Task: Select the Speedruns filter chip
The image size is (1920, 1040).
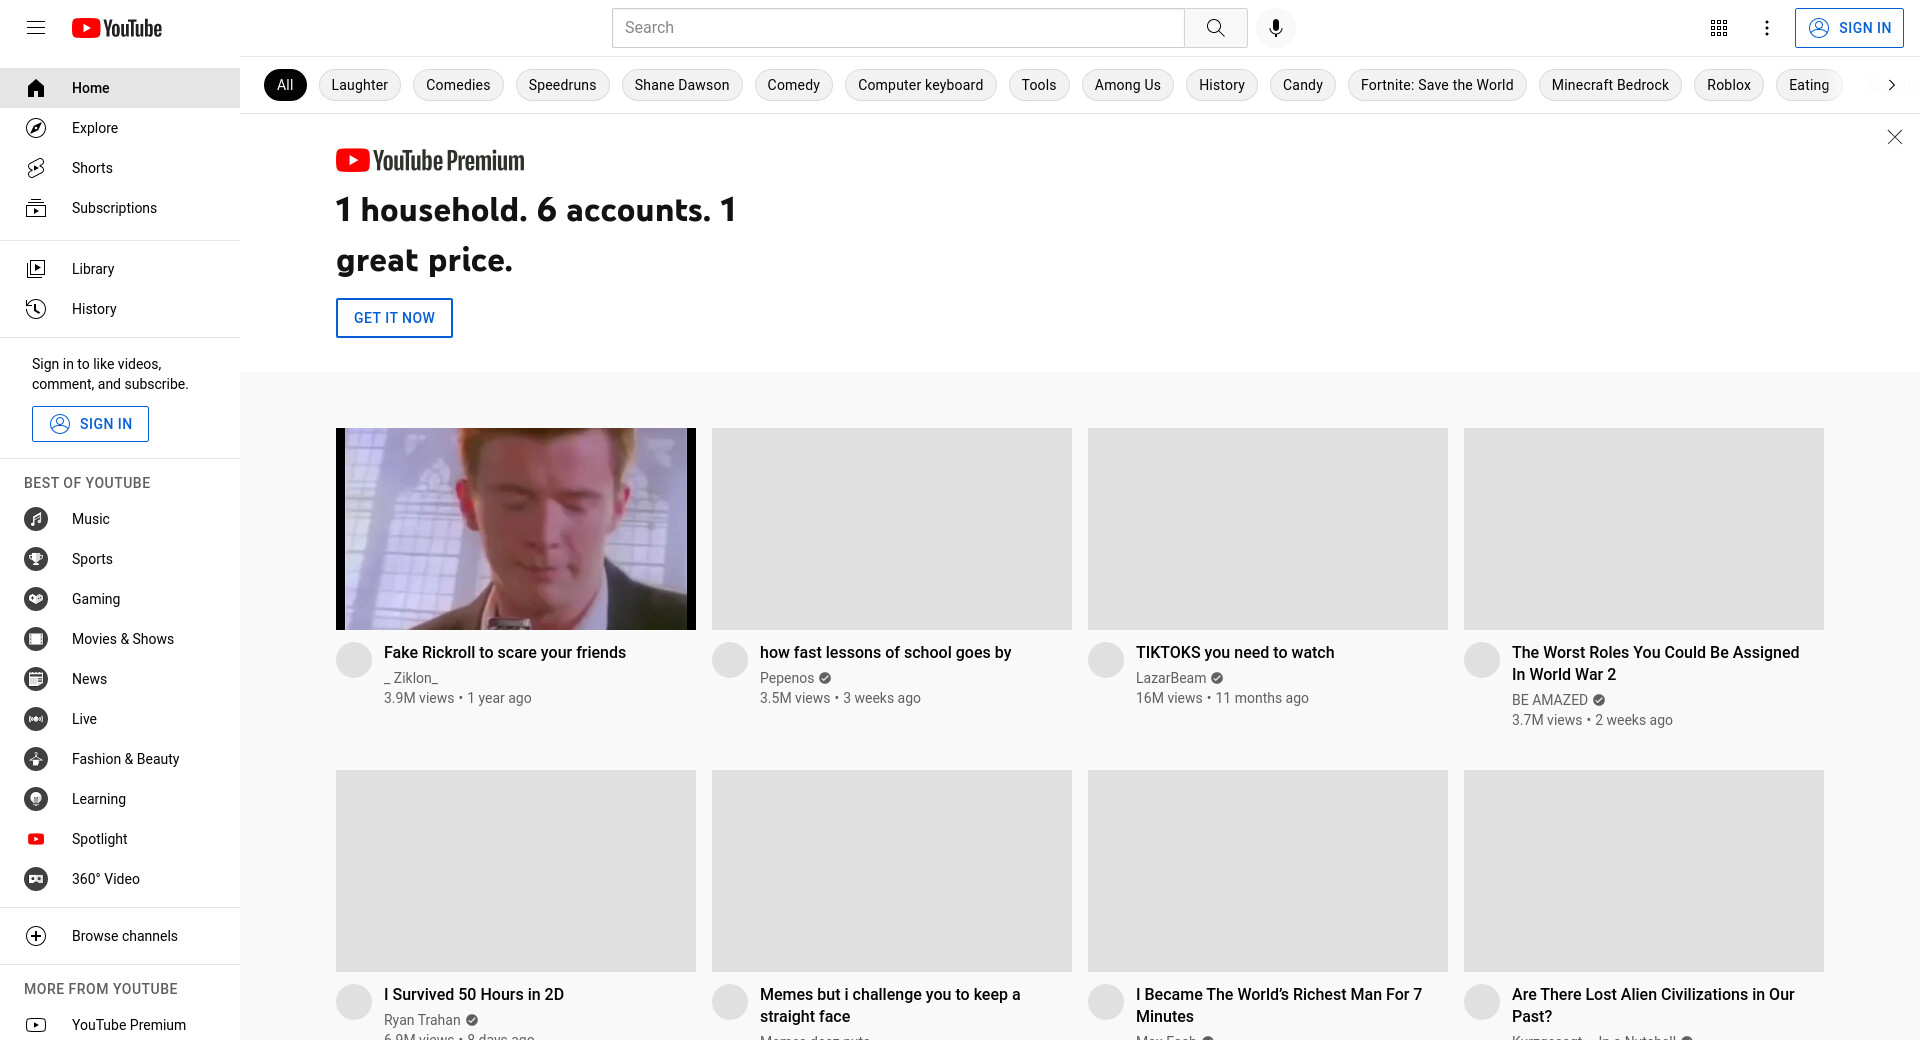Action: 562,85
